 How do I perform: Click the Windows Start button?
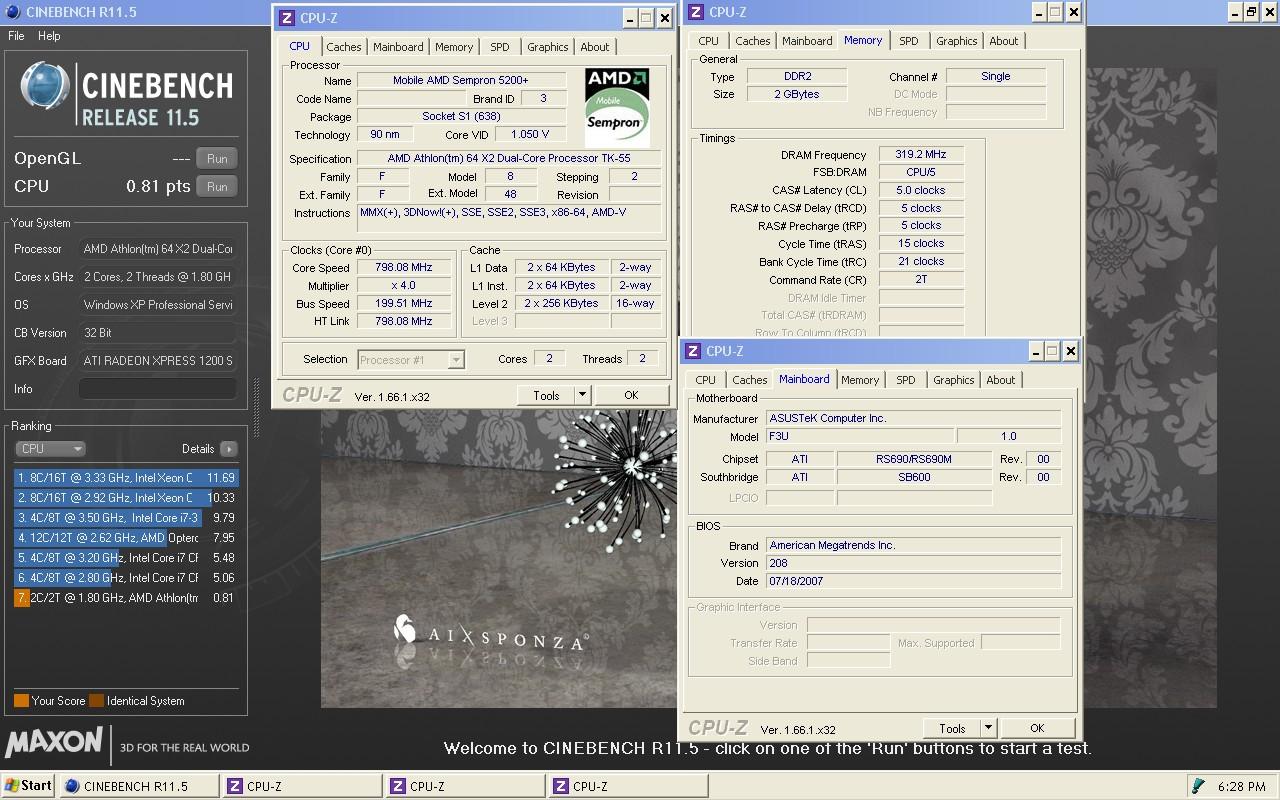pos(29,785)
